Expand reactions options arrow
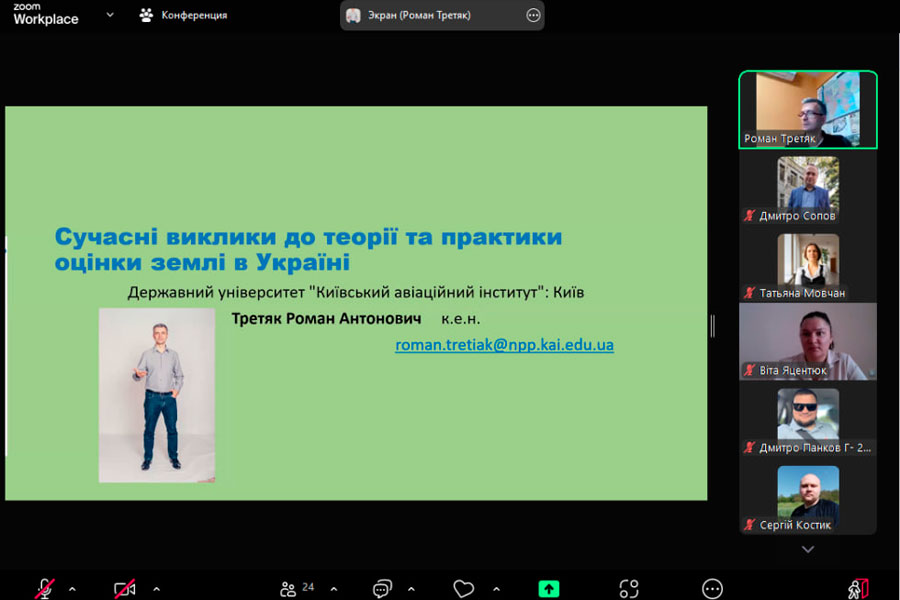The image size is (900, 600). coord(496,589)
